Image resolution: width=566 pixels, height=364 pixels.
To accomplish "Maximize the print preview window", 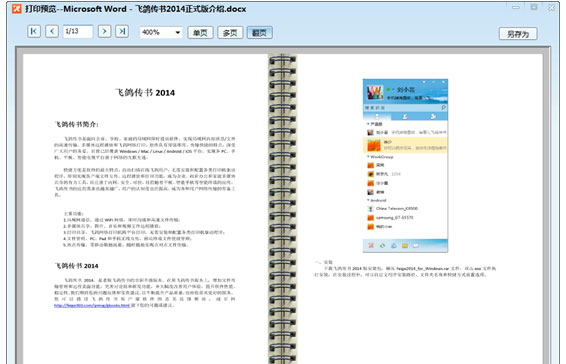I will coord(534,7).
